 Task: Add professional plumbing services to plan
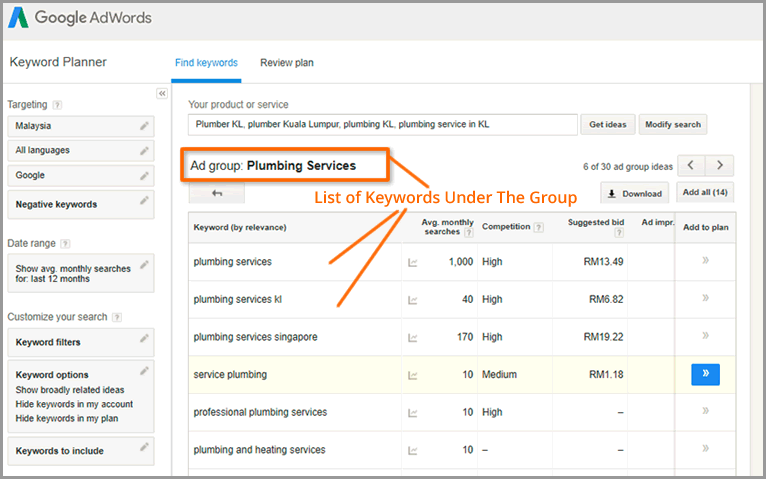[705, 411]
